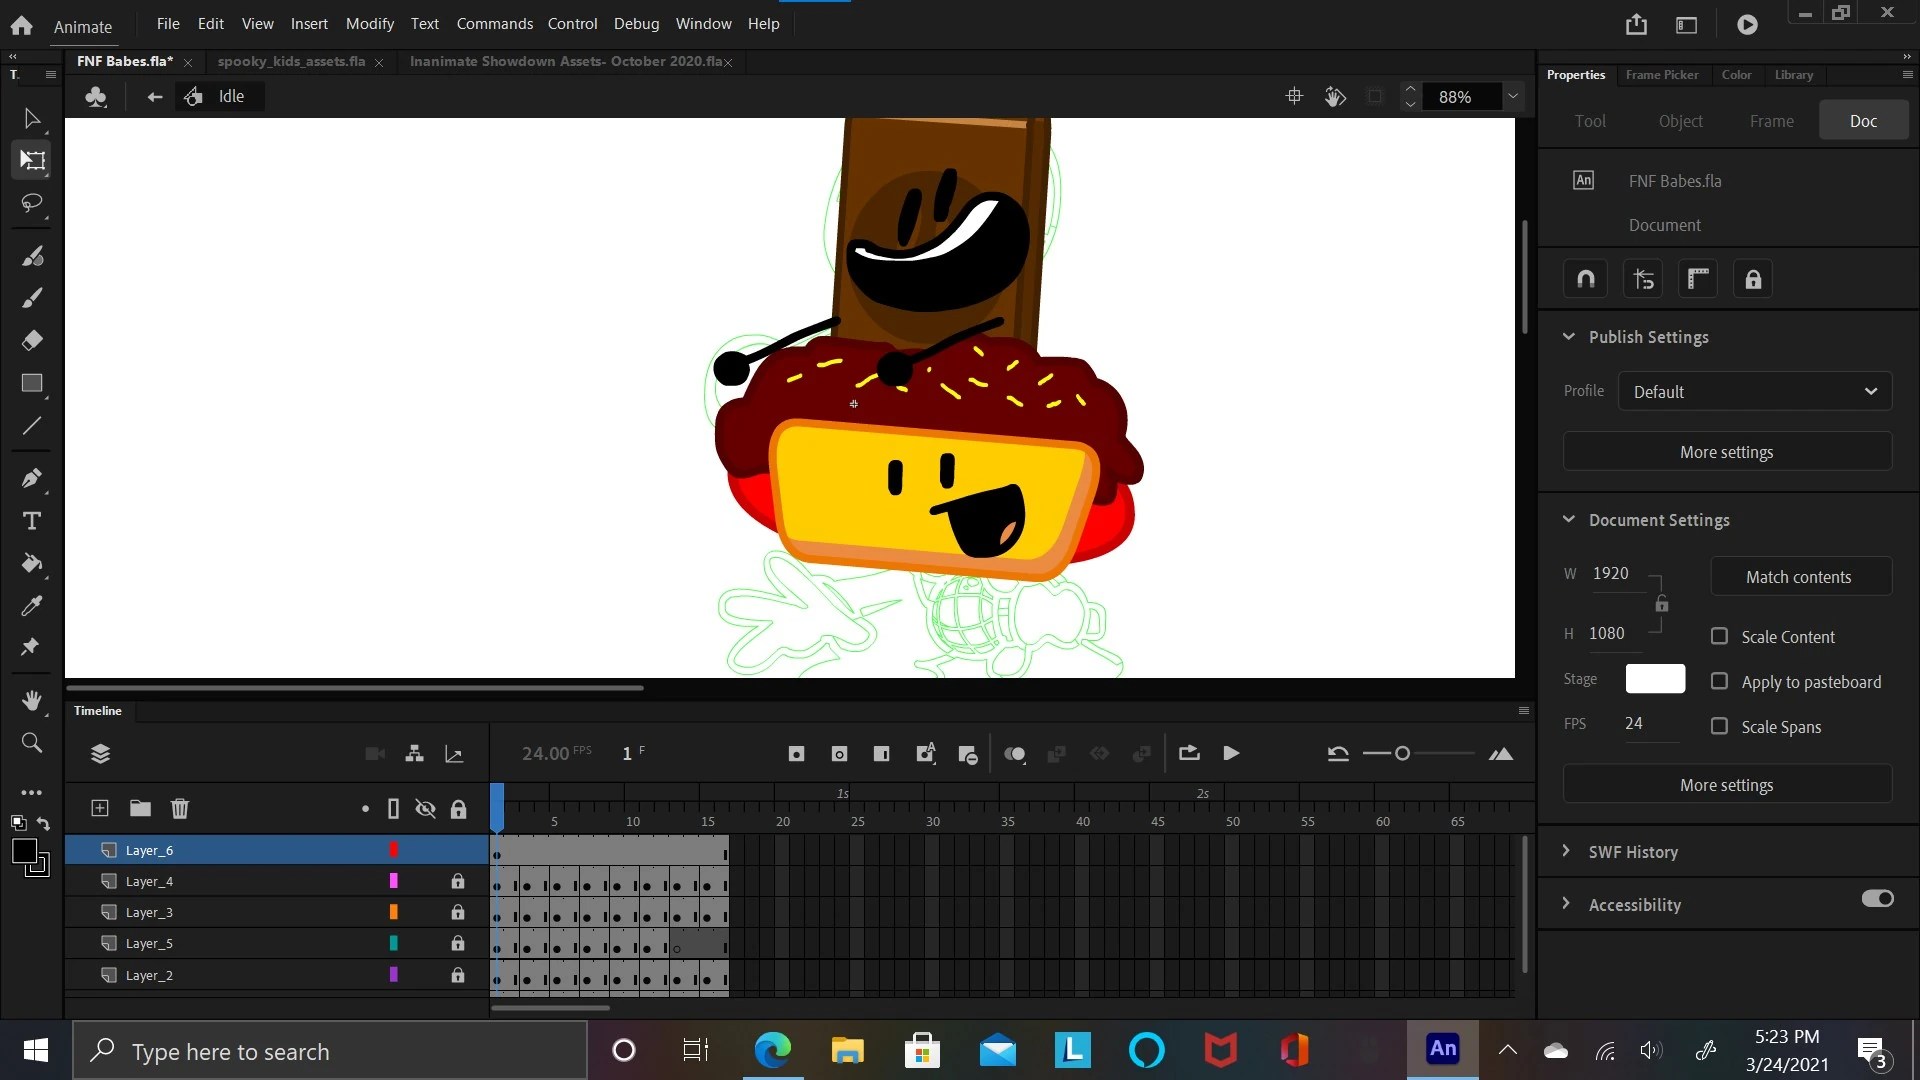Open the Profile Default dropdown
The image size is (1920, 1080).
point(1755,391)
